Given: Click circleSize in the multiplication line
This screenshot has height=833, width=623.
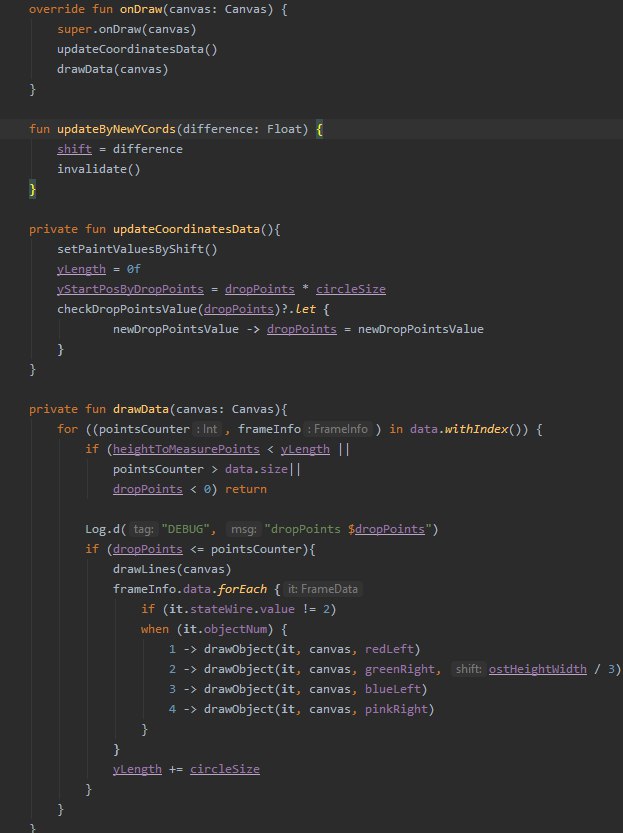Looking at the screenshot, I should [x=351, y=289].
